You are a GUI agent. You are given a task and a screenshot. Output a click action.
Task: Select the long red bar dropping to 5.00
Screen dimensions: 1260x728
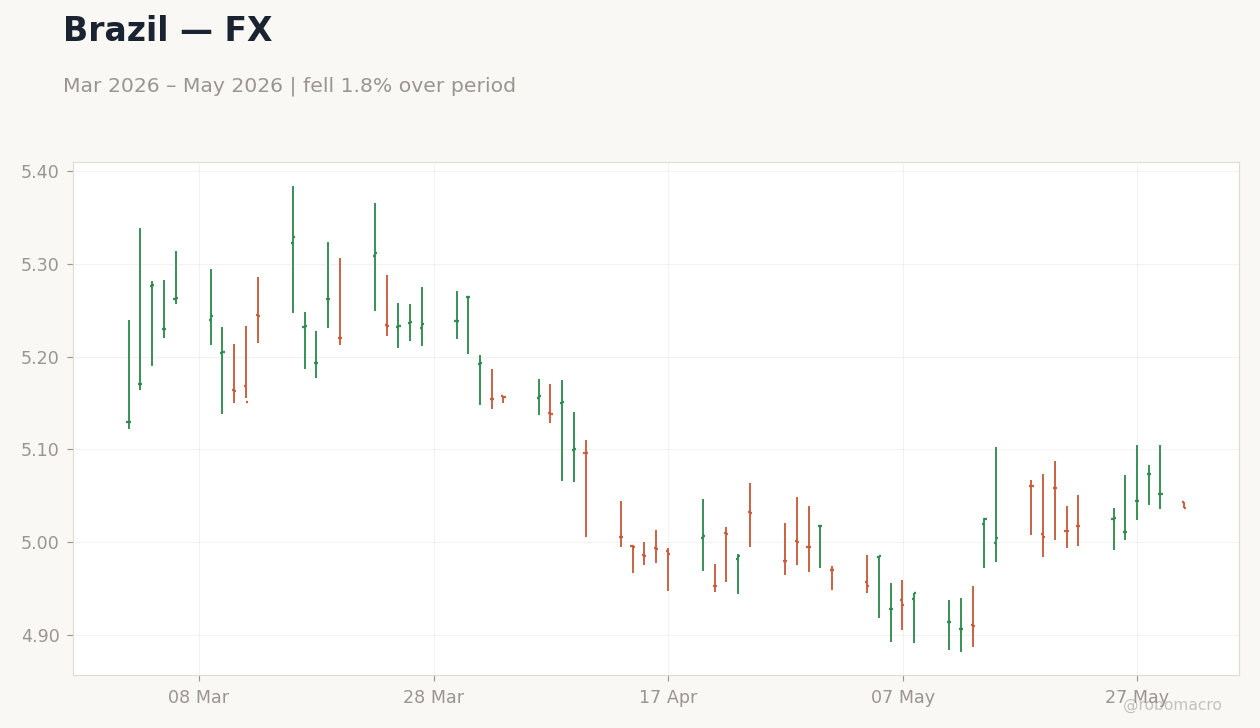(586, 488)
